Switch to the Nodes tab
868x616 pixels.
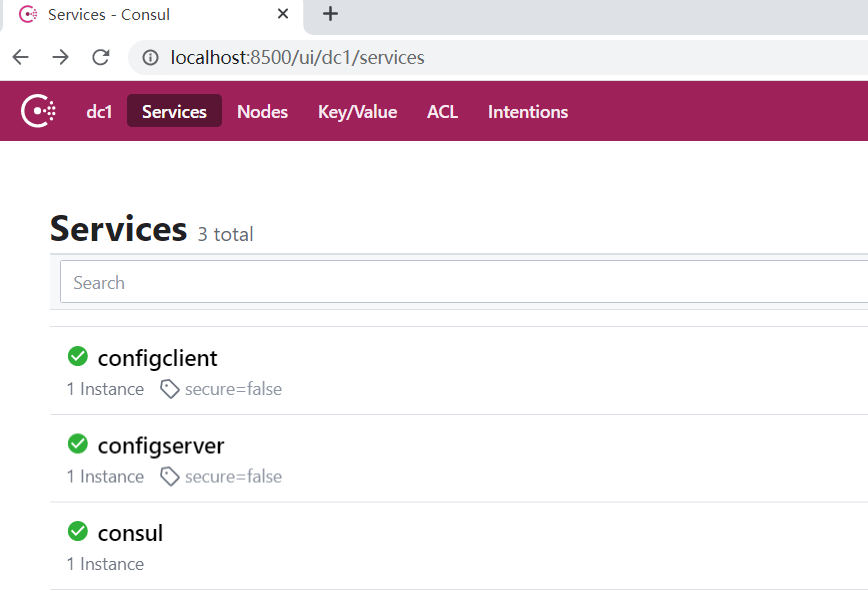point(262,111)
